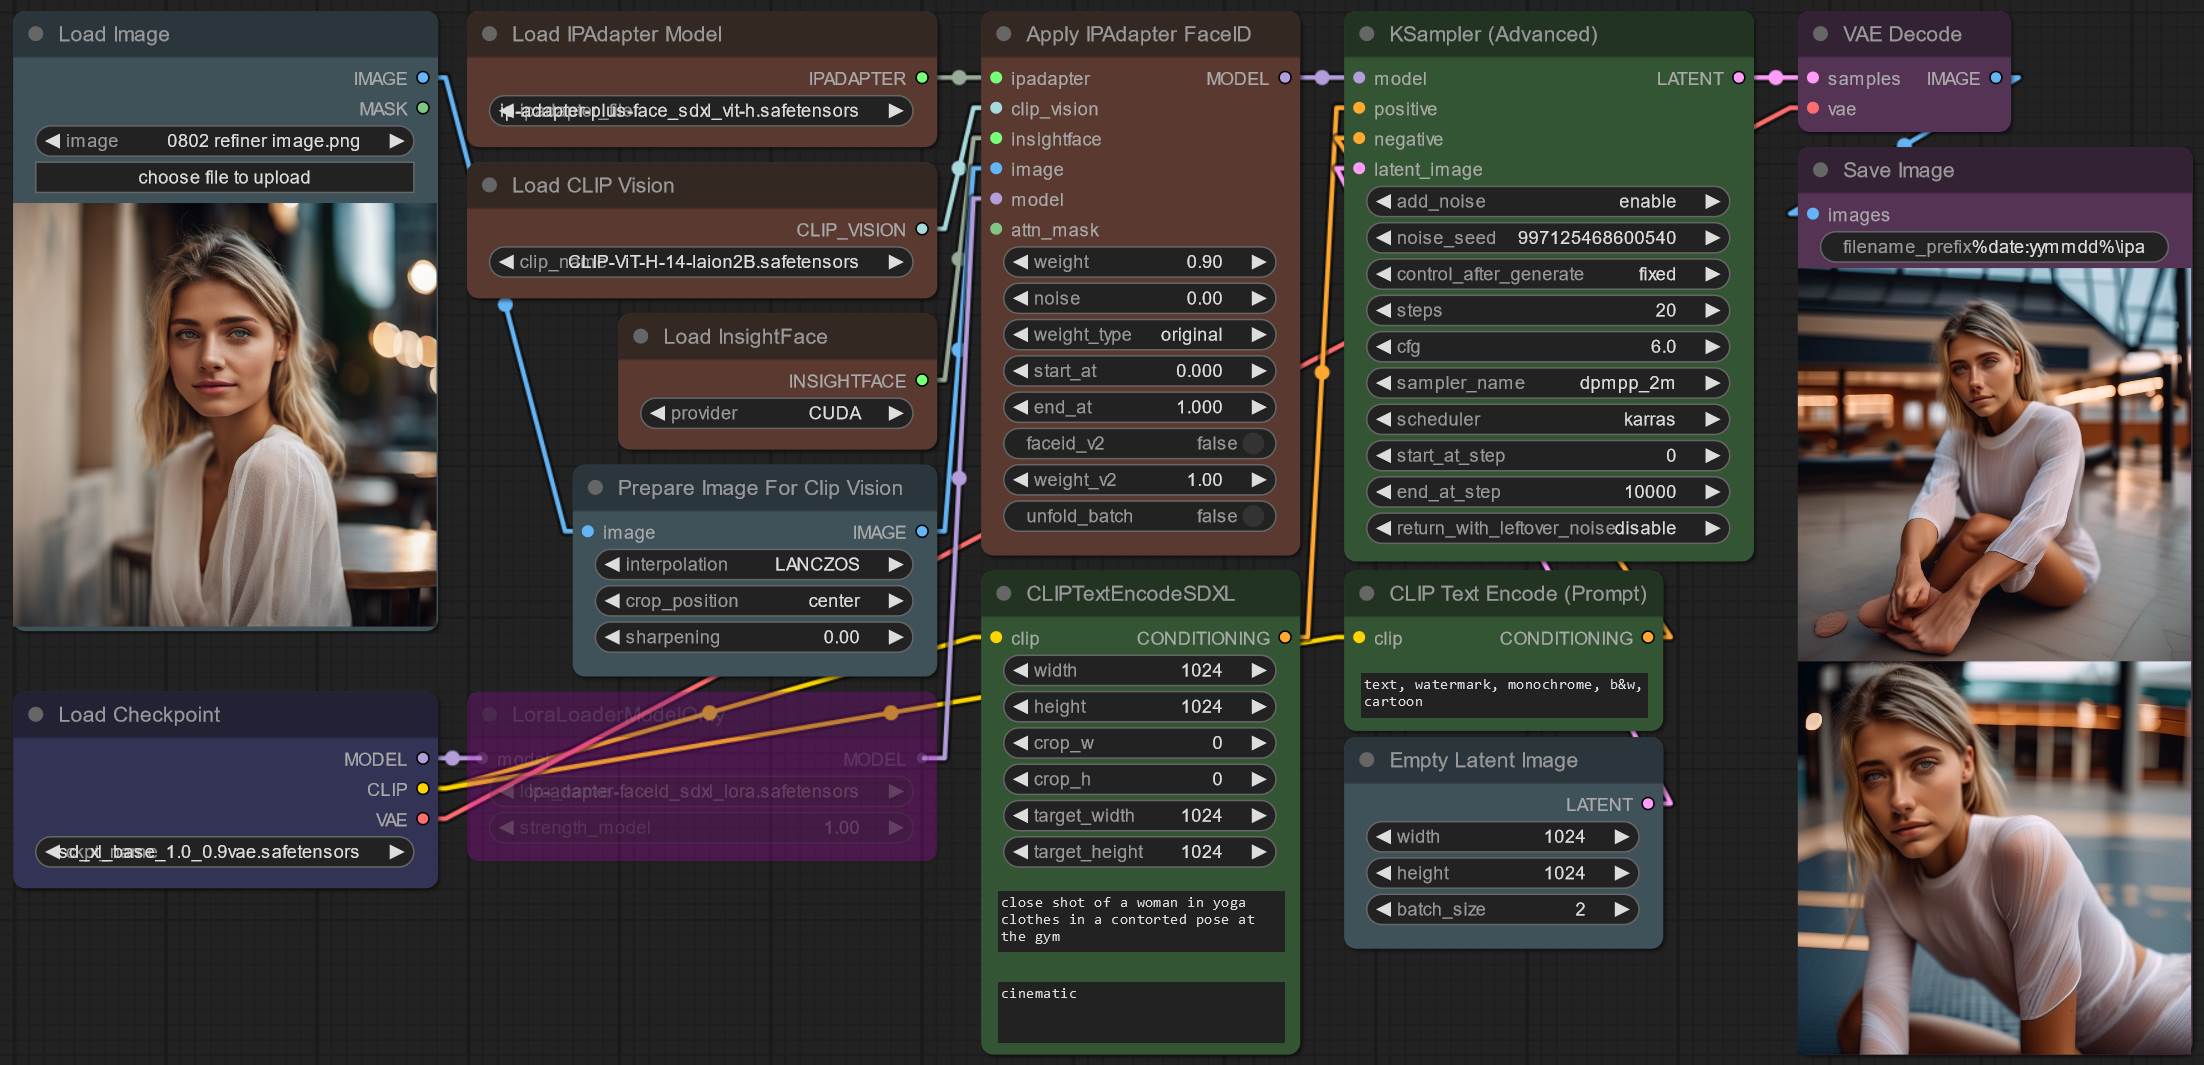
Task: Increase batch_size with the right arrow
Action: pos(1622,909)
